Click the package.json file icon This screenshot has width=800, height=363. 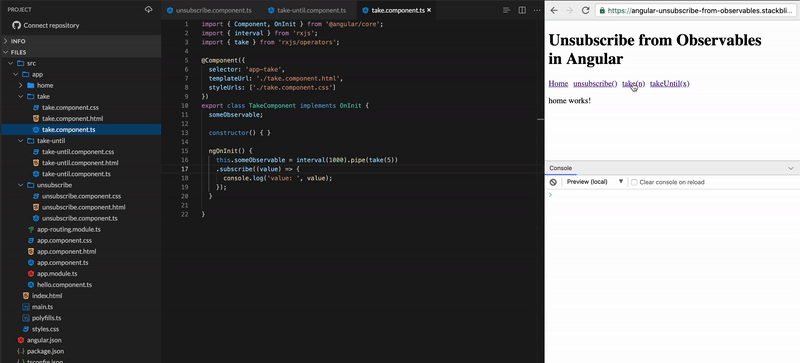20,351
